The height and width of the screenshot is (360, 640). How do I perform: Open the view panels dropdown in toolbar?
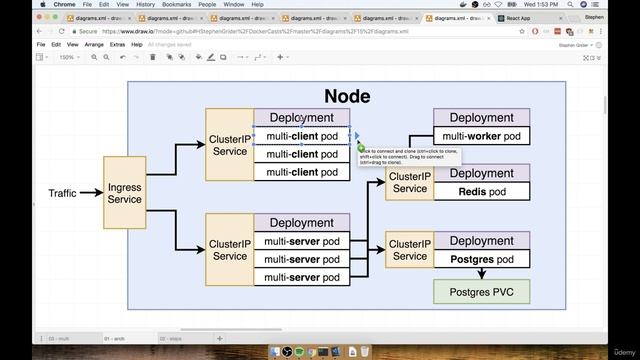(42, 58)
